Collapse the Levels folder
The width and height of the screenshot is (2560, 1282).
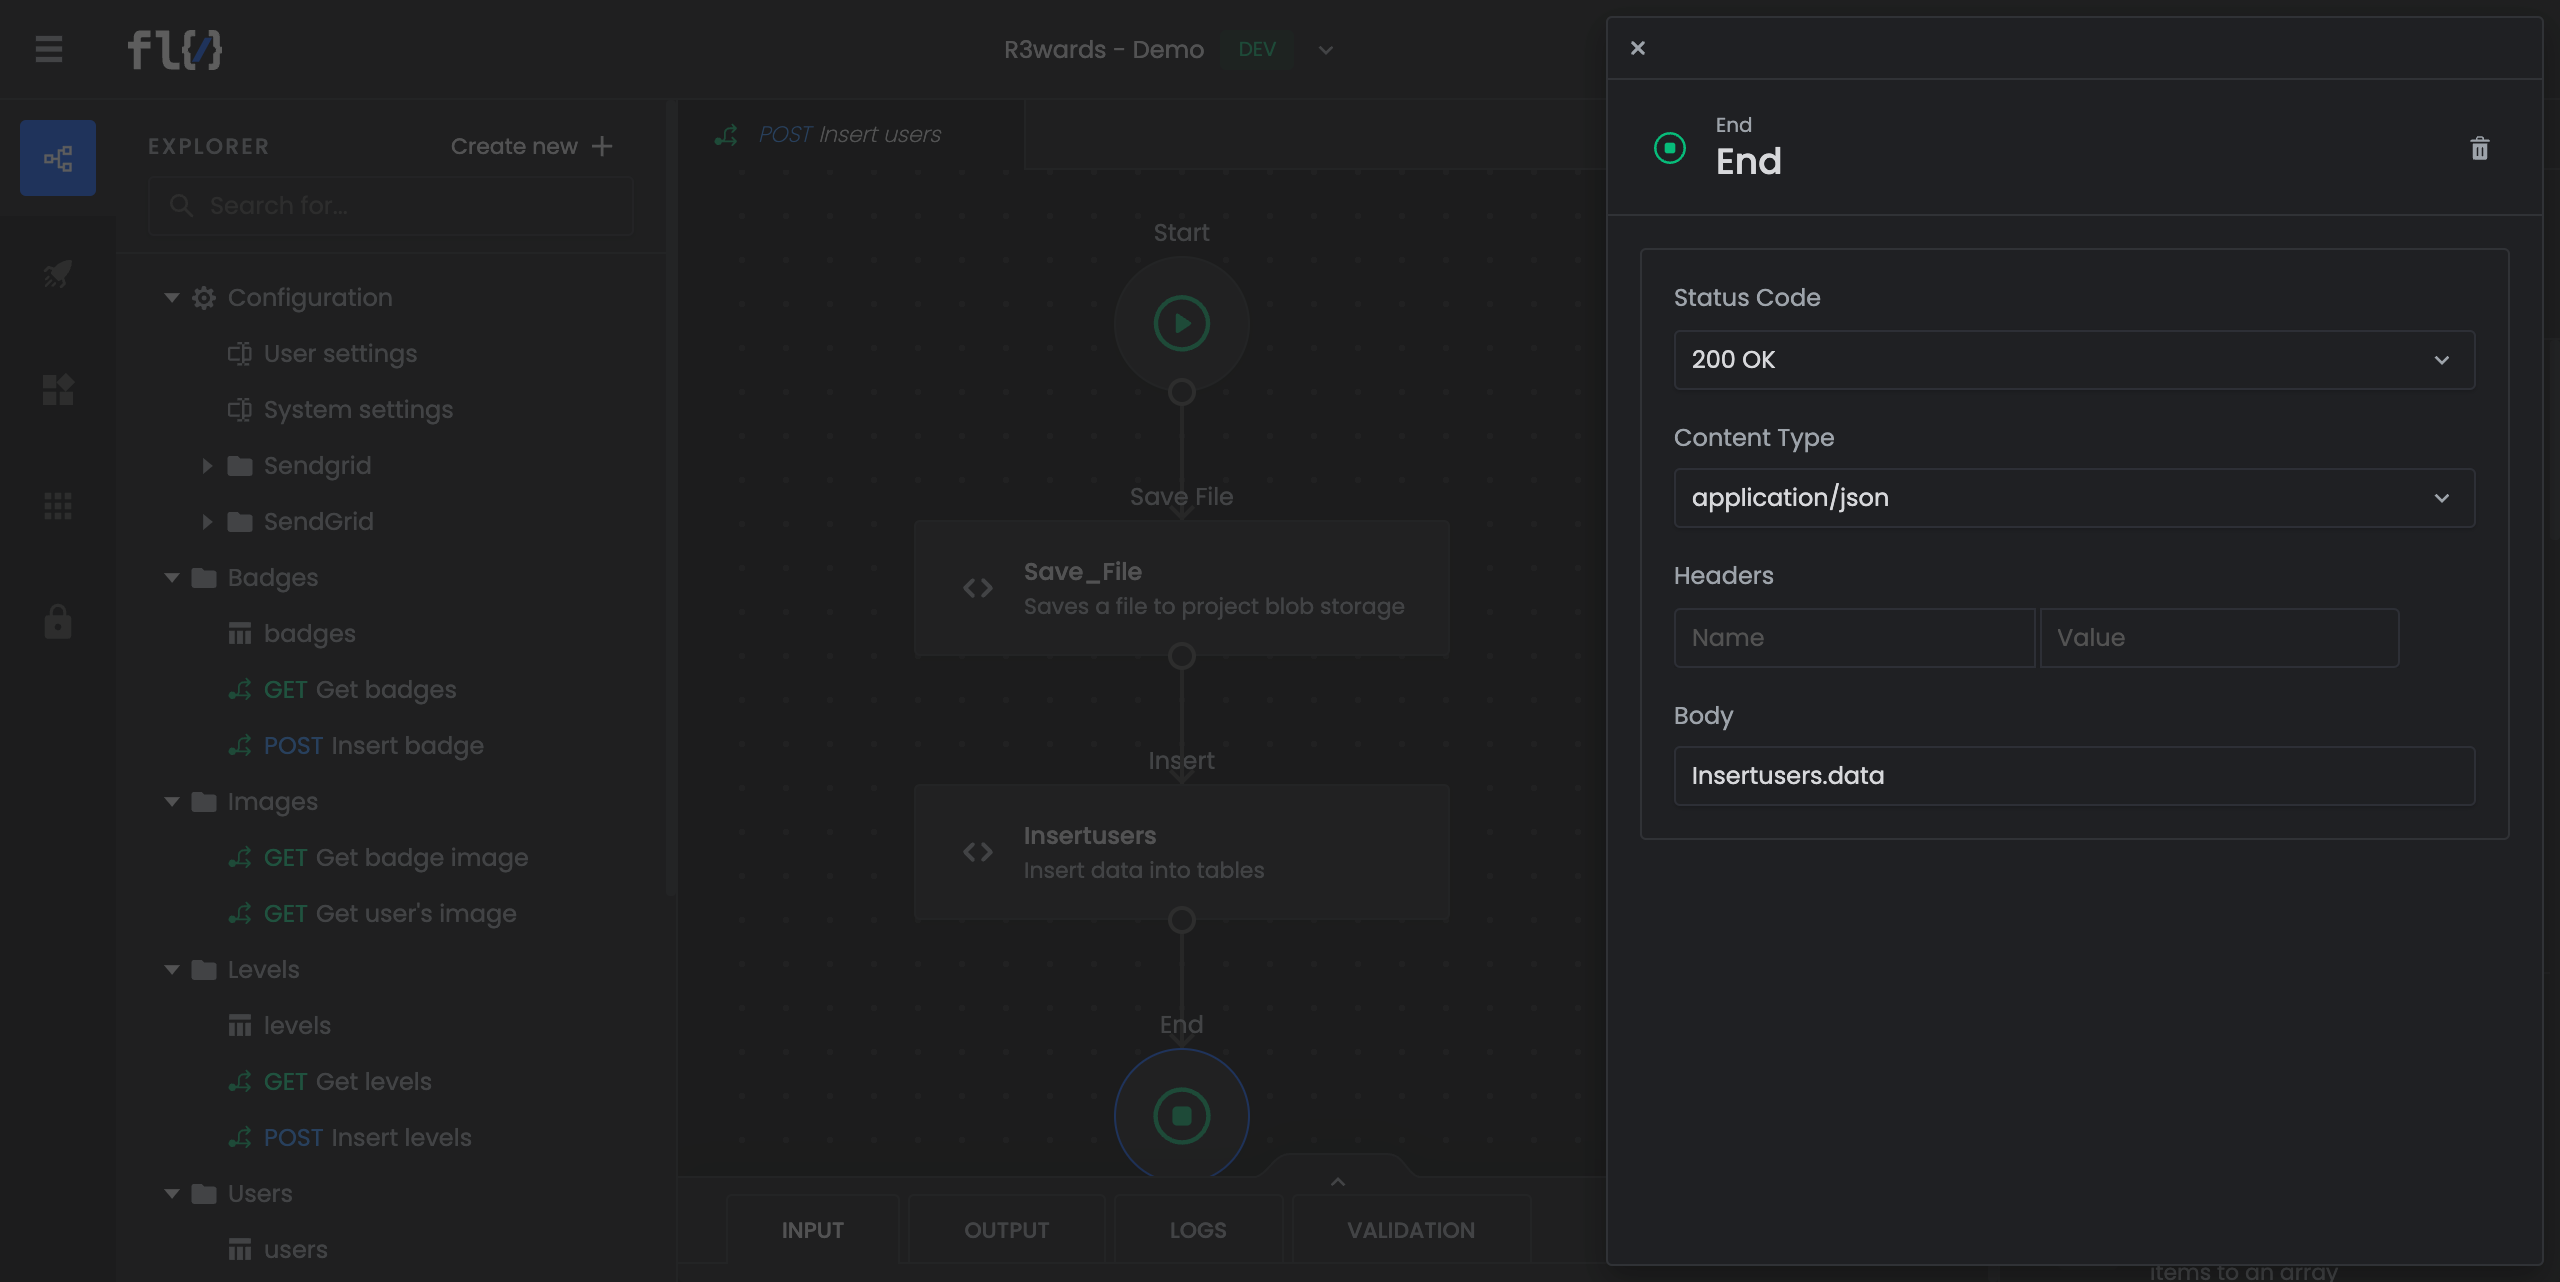point(172,970)
